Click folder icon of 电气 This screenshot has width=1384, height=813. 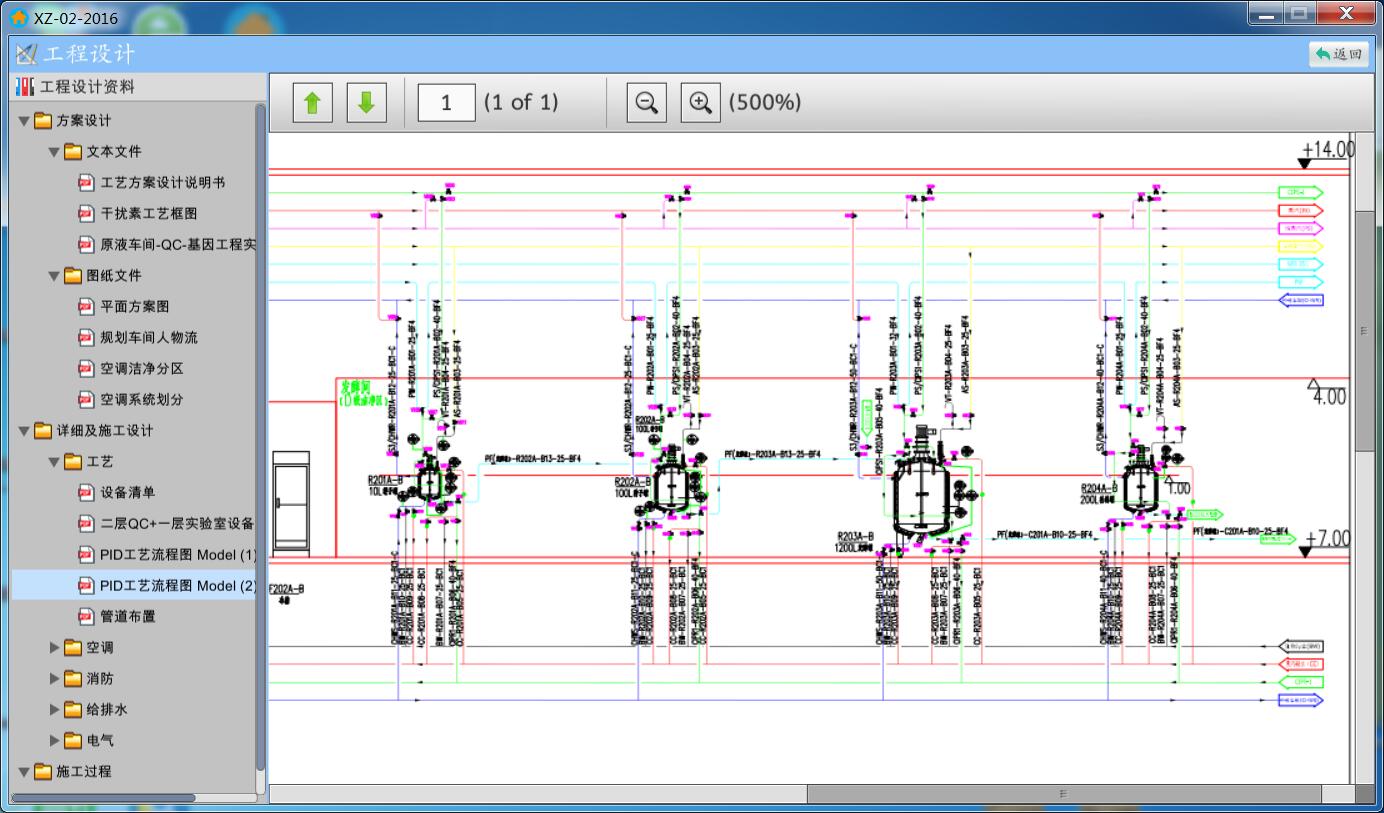(73, 741)
